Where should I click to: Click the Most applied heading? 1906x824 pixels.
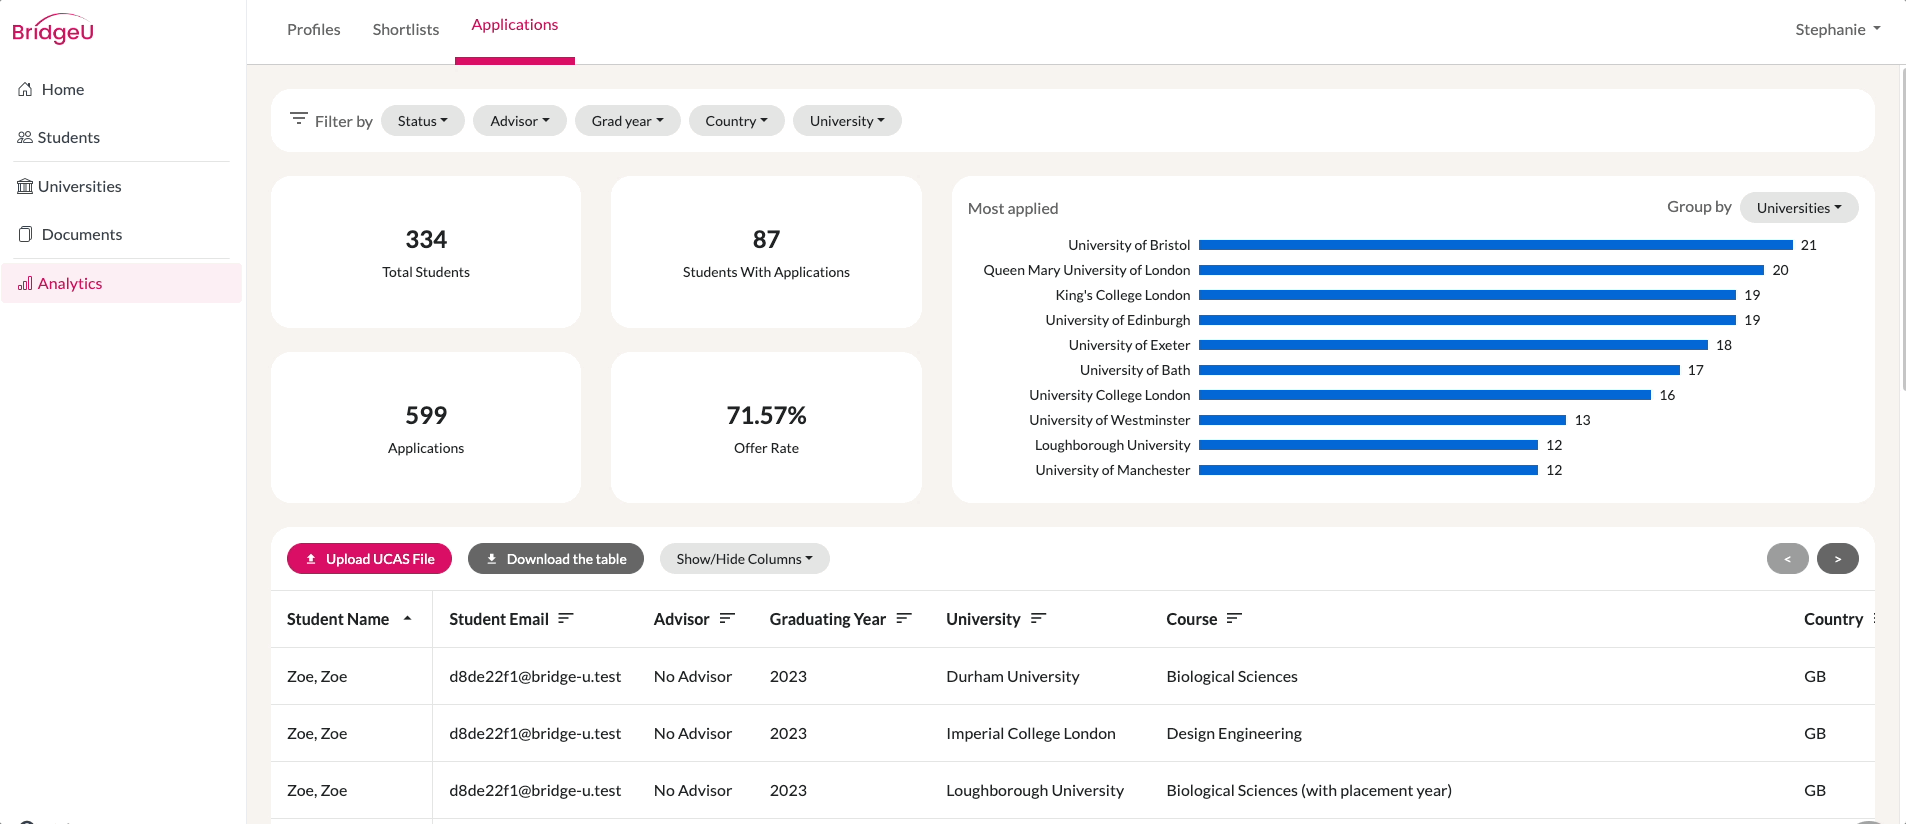1013,208
